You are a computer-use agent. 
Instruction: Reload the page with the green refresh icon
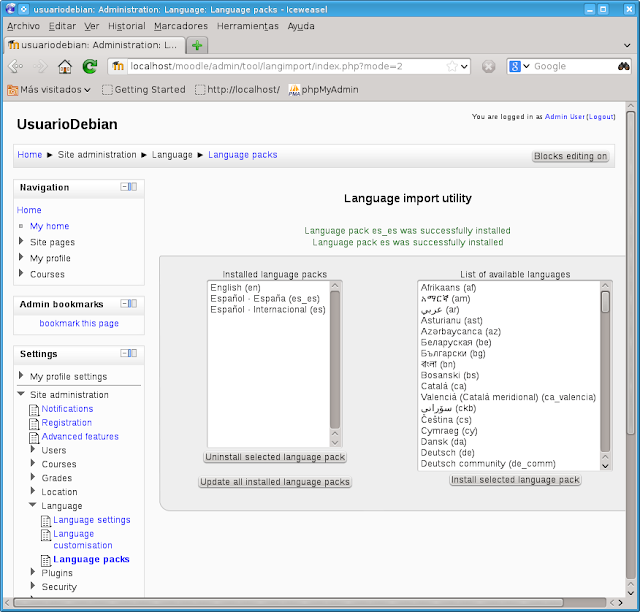coord(90,66)
